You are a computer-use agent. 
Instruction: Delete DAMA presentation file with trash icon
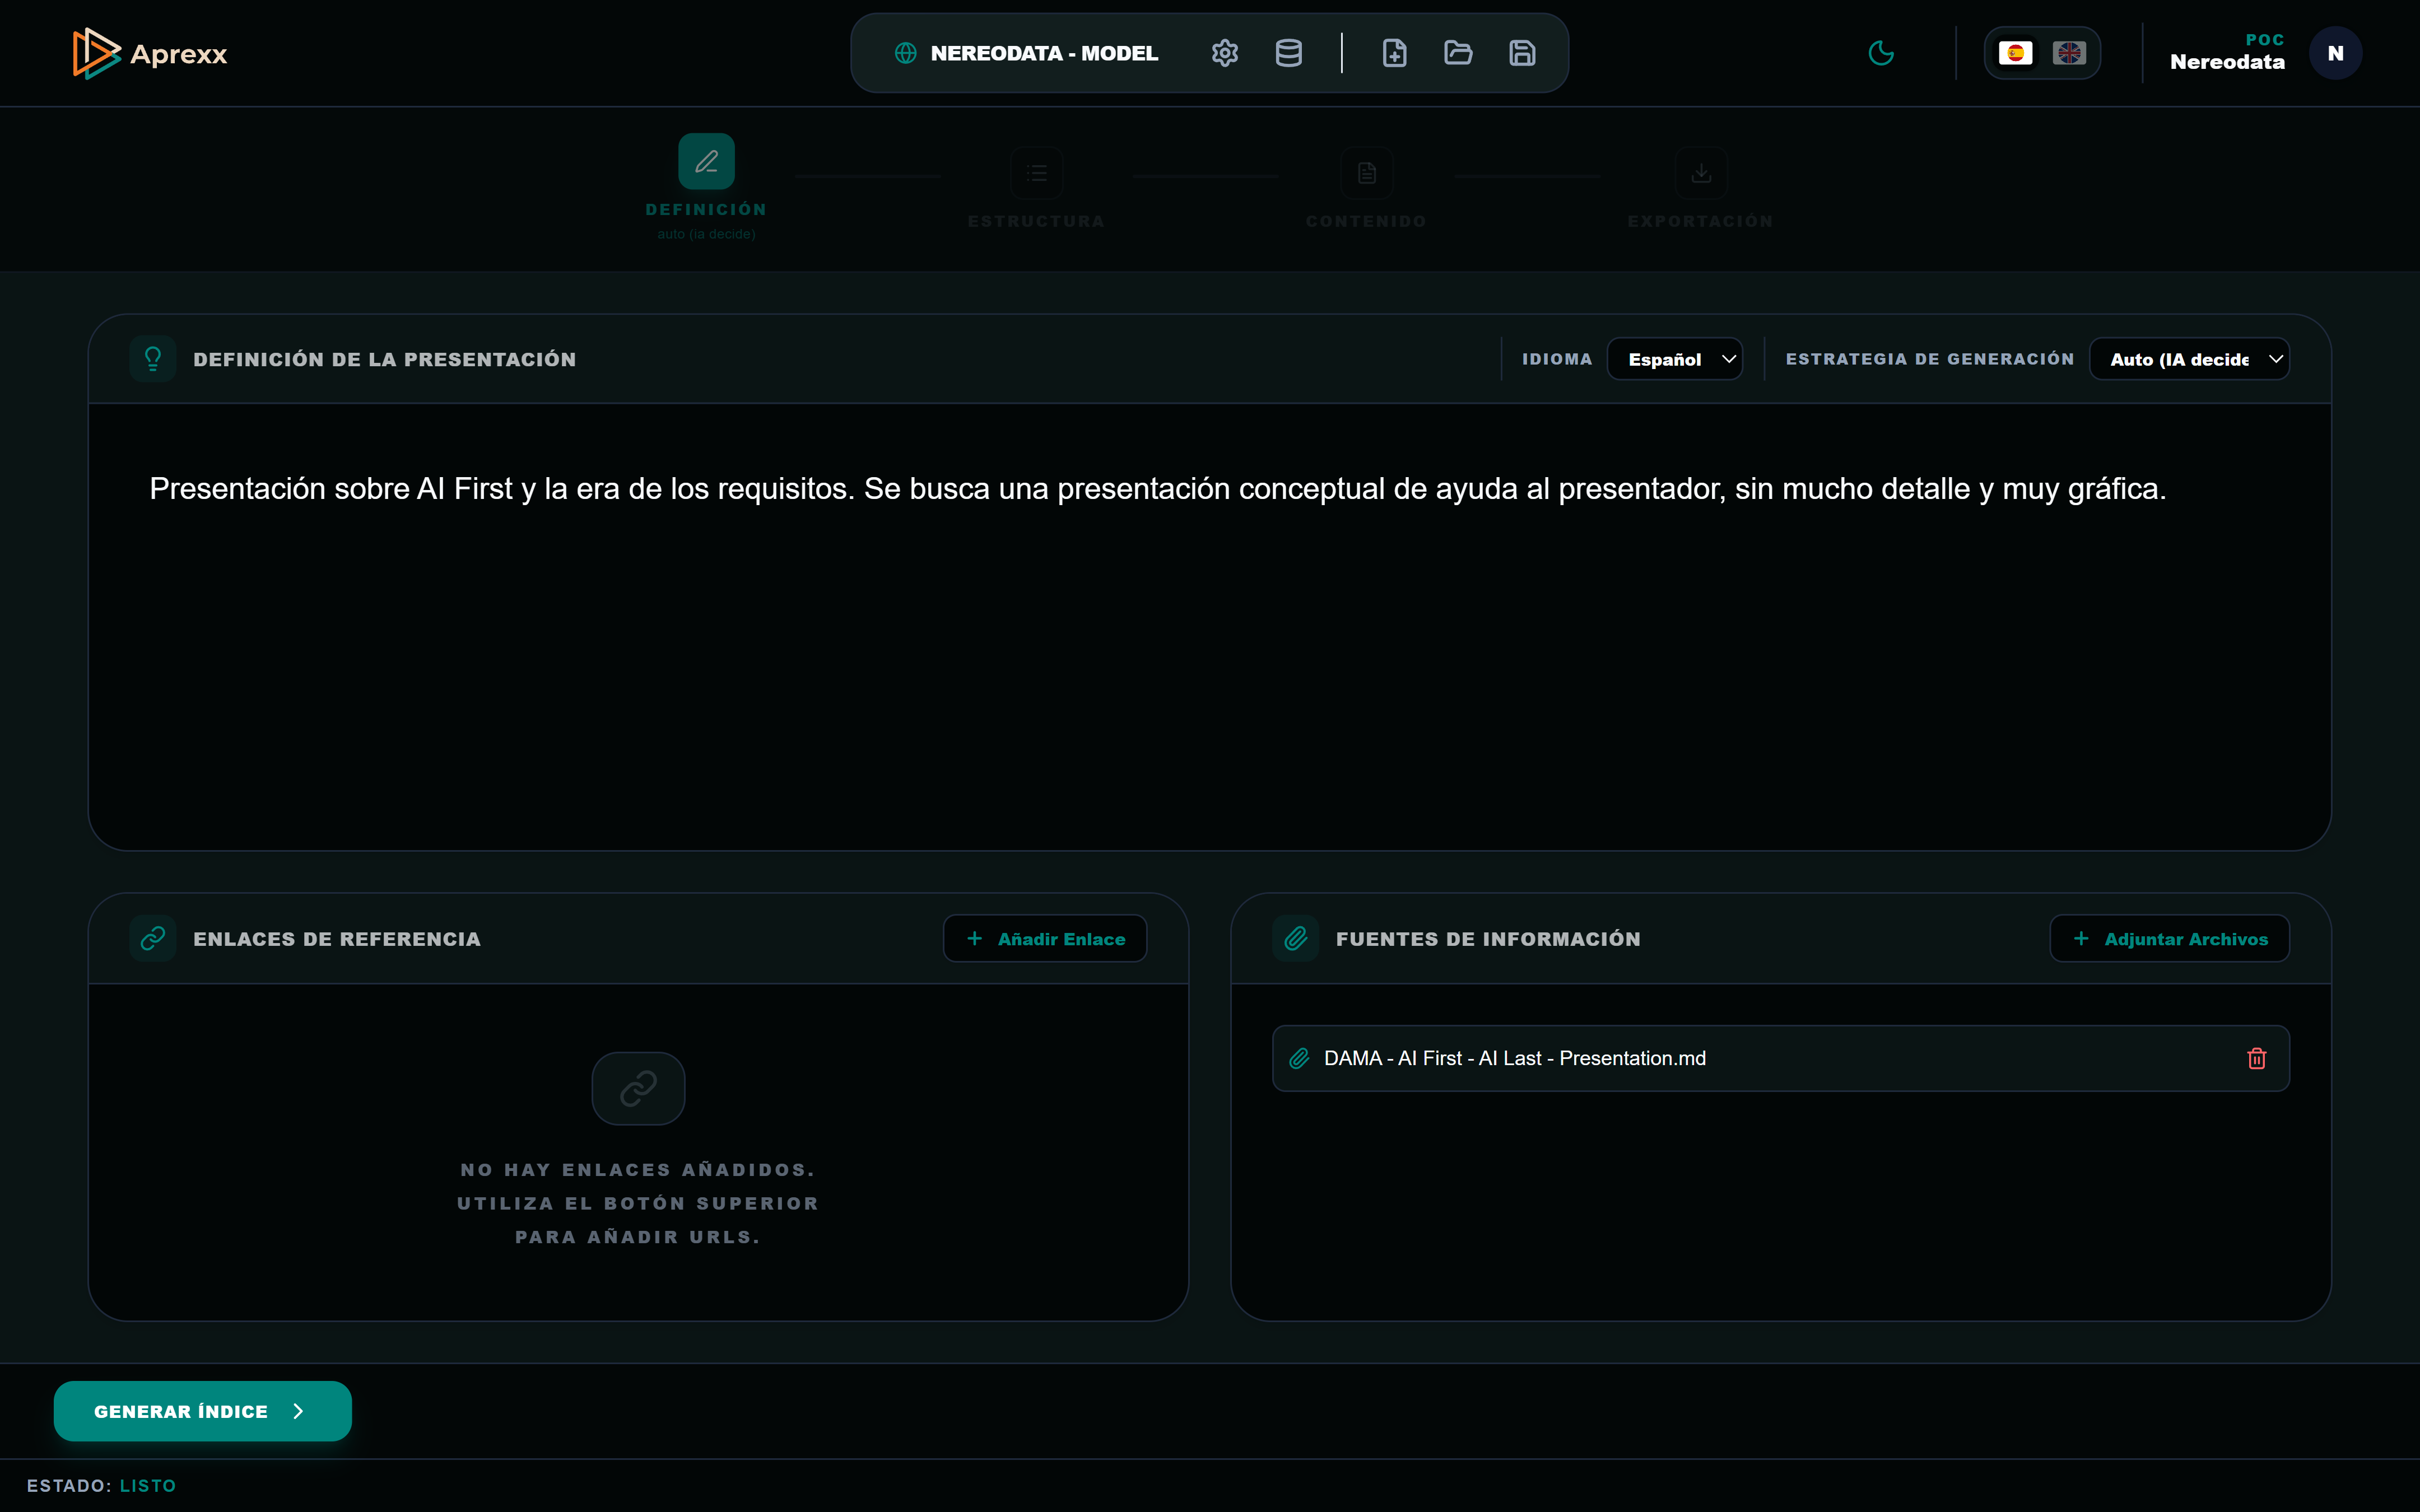2257,1058
